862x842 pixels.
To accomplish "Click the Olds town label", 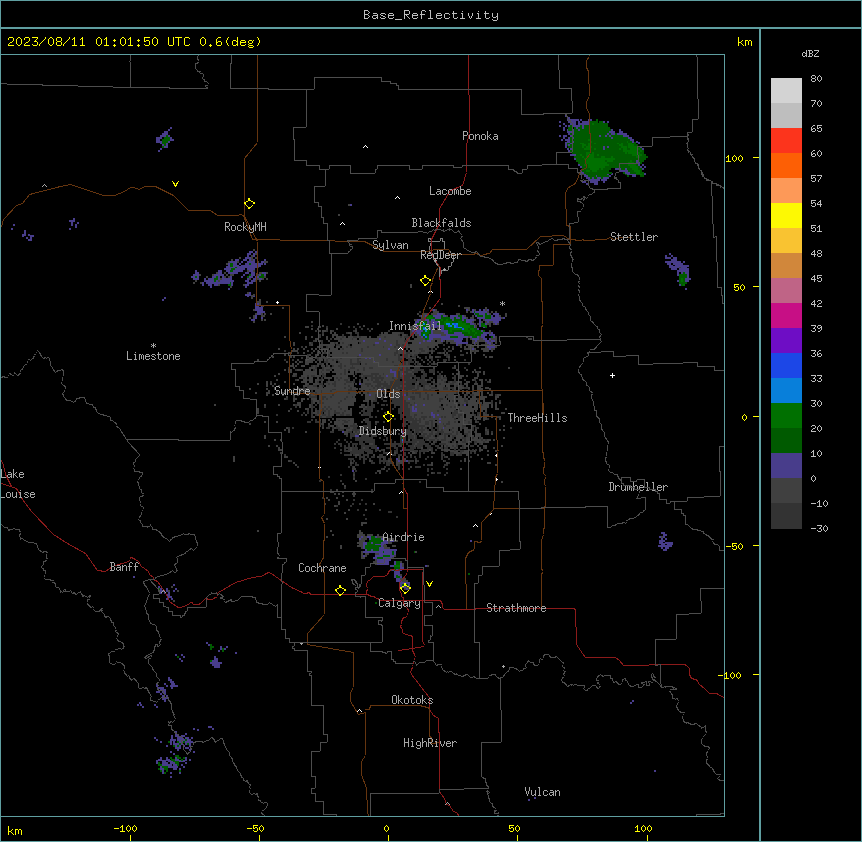I will coord(388,394).
